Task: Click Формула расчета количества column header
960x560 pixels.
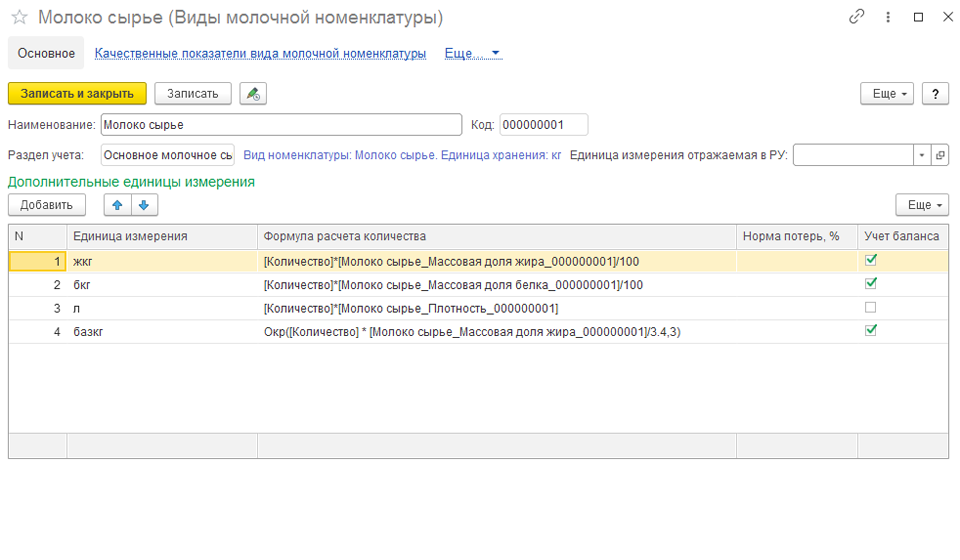Action: click(x=497, y=236)
